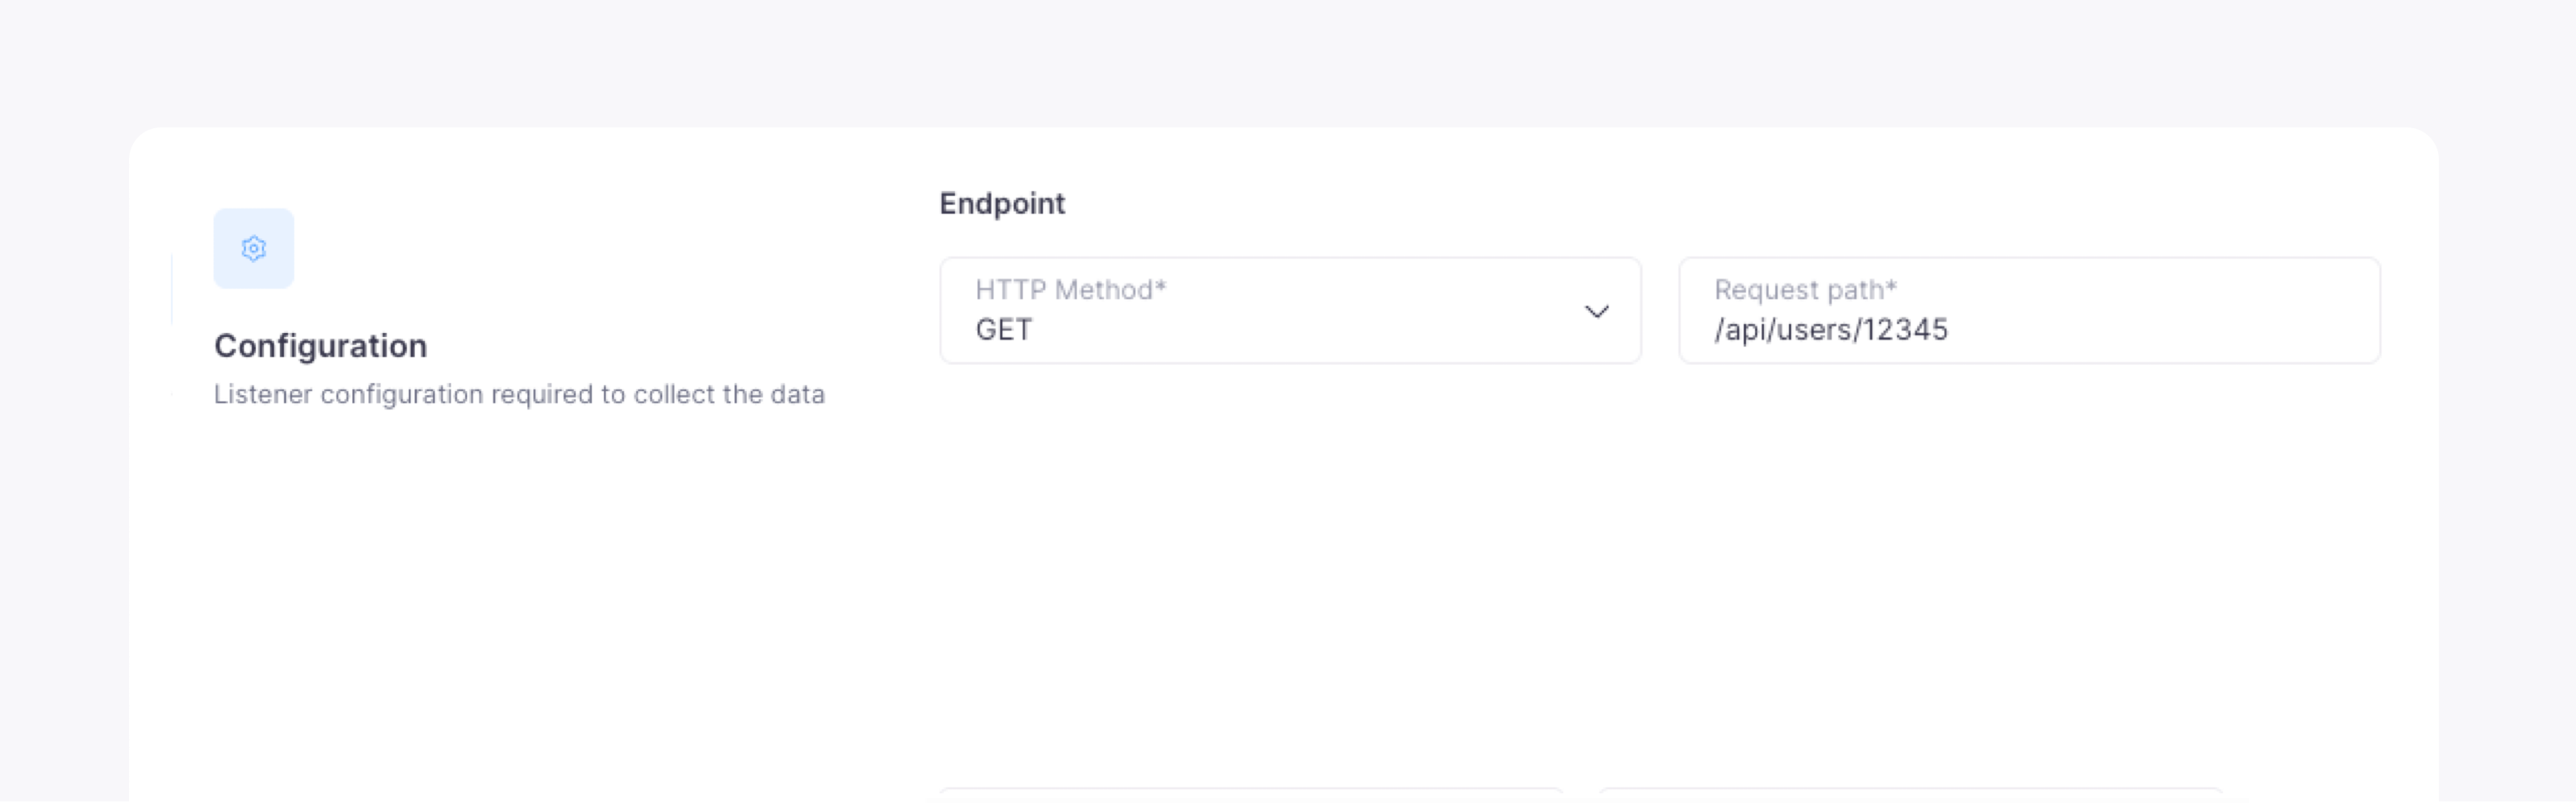
Task: Expand the HTTP Method chevron arrow
Action: [1597, 312]
